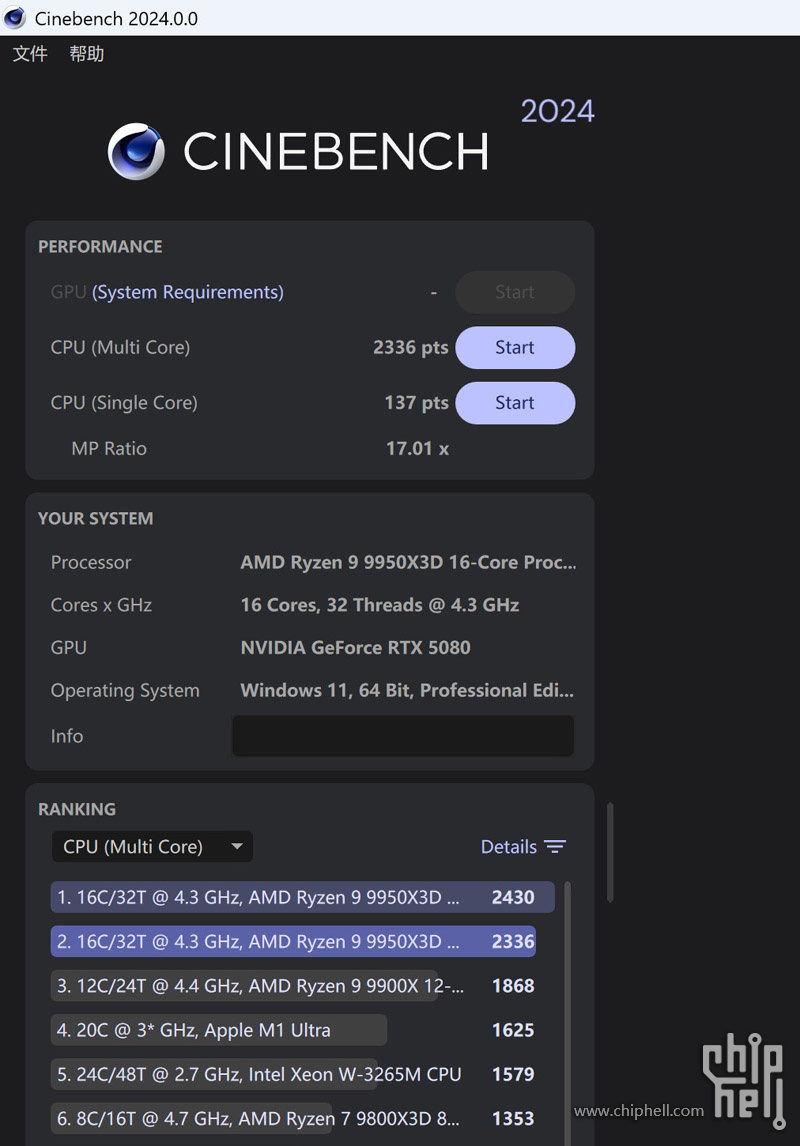
Task: Select ranking entry 1 scoring 2430
Action: [x=302, y=897]
